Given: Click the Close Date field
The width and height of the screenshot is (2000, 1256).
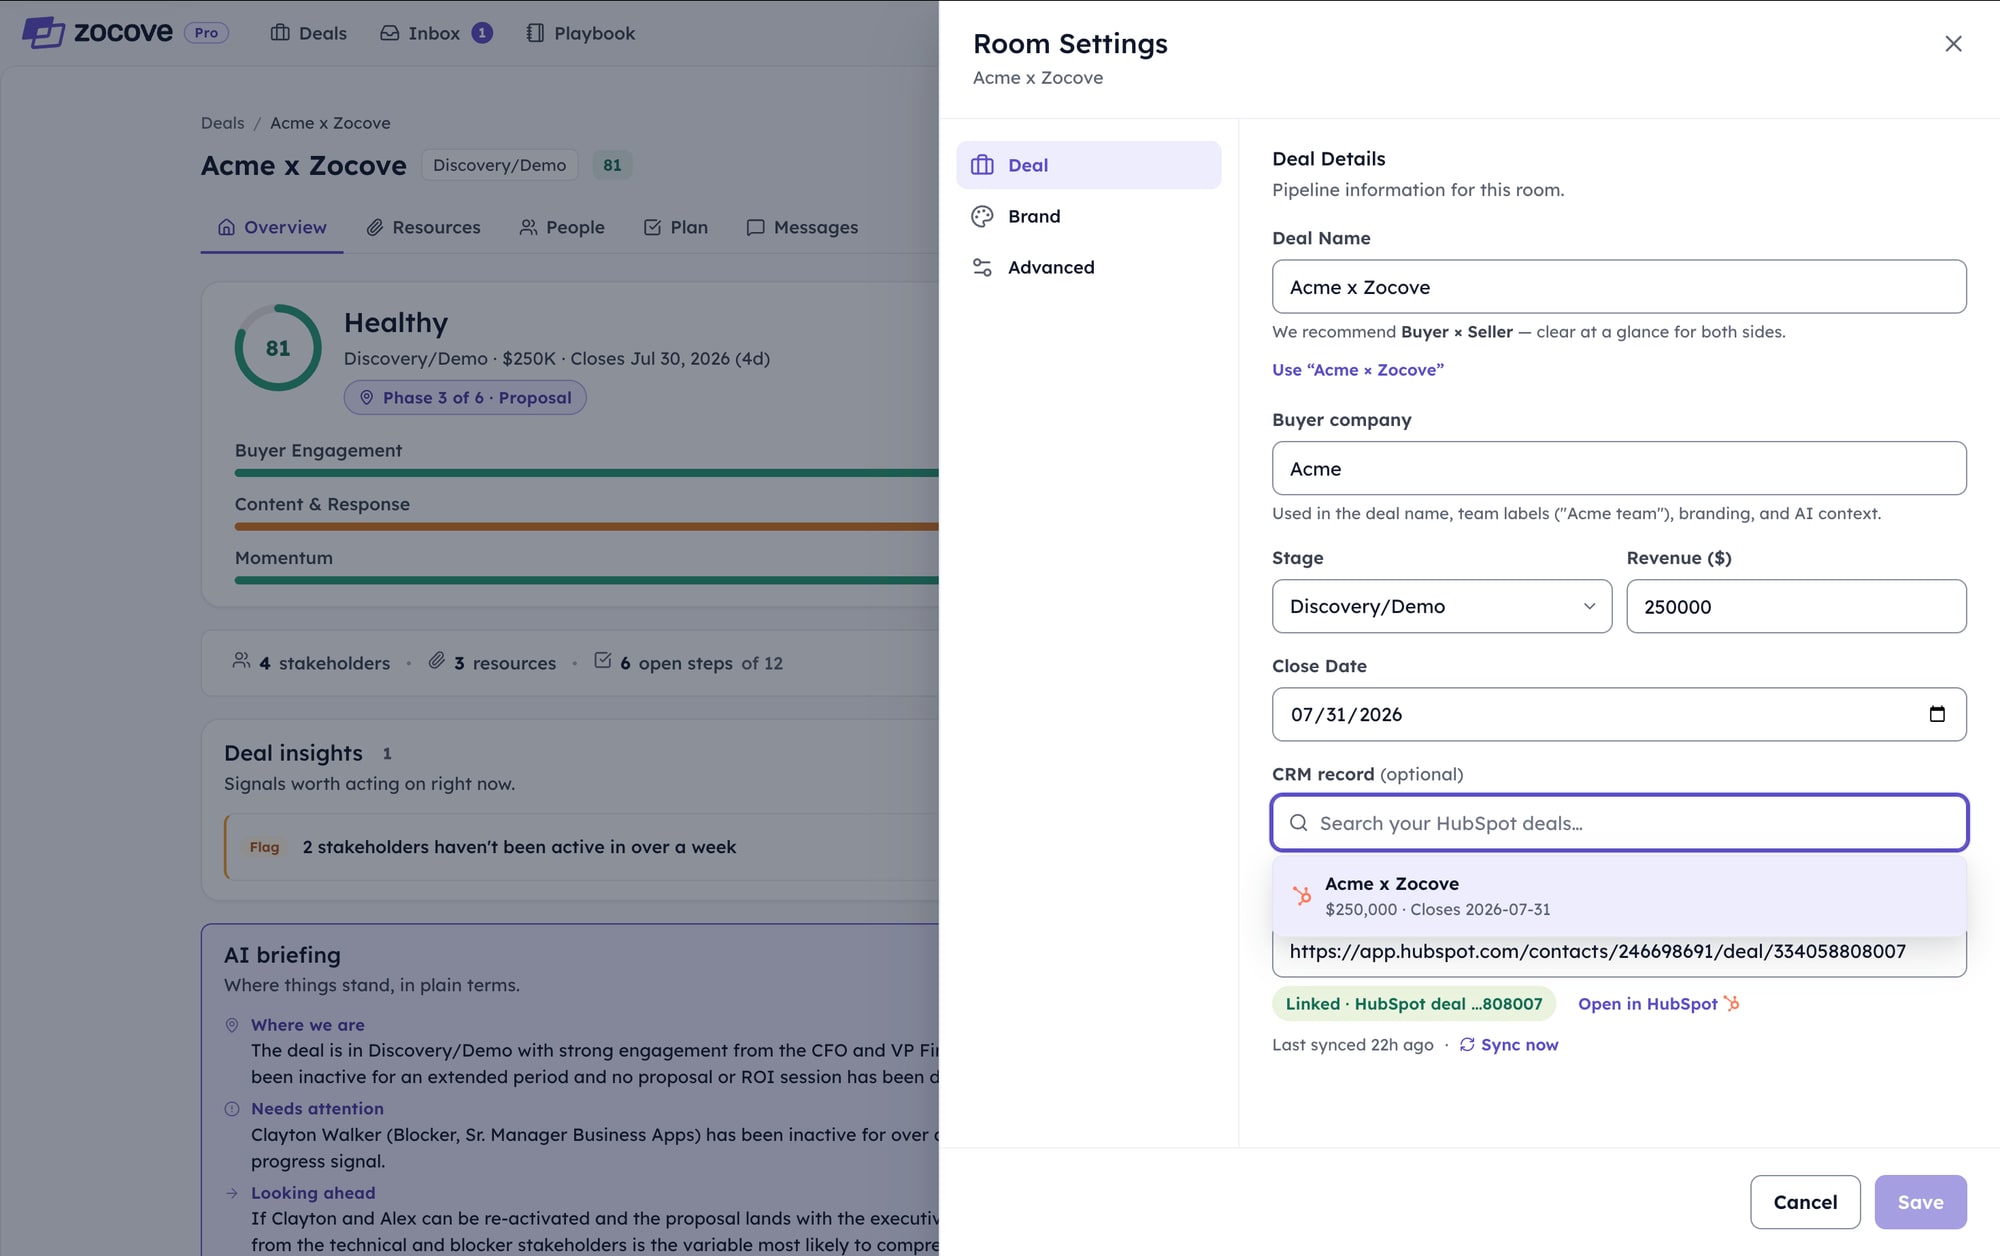Looking at the screenshot, I should (1619, 714).
